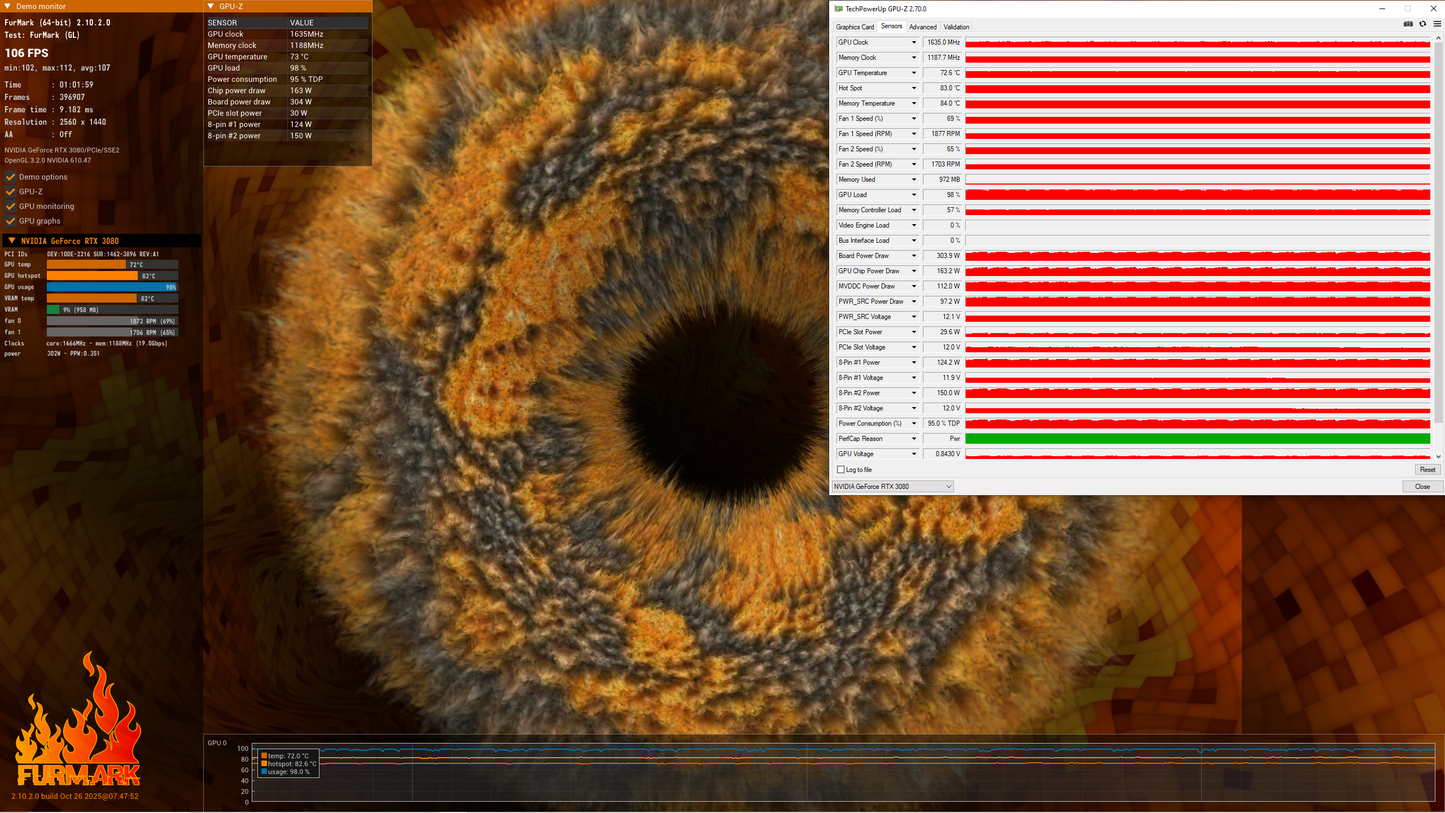Screen dimensions: 1445x813
Task: Click the GPU 0 graph legend box
Action: (288, 764)
